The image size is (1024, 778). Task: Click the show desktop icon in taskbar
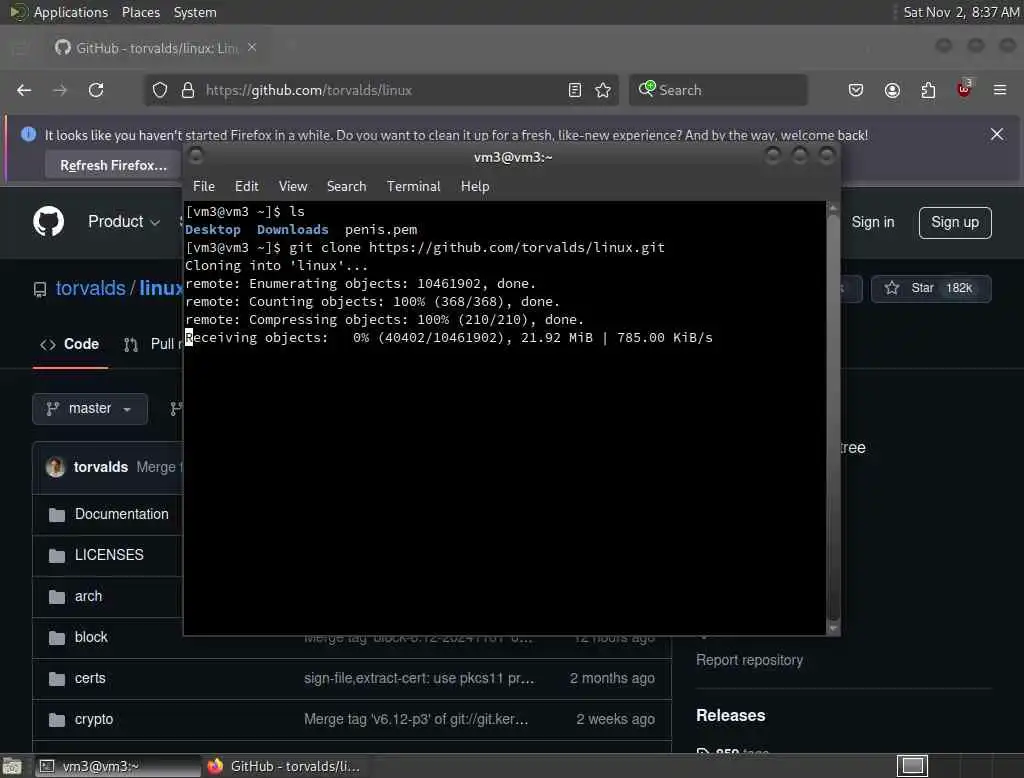click(x=12, y=766)
